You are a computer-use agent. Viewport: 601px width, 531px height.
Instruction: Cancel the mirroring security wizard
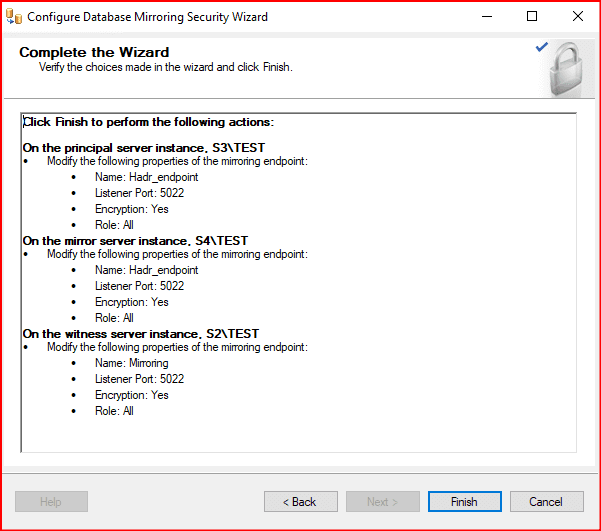[x=546, y=501]
